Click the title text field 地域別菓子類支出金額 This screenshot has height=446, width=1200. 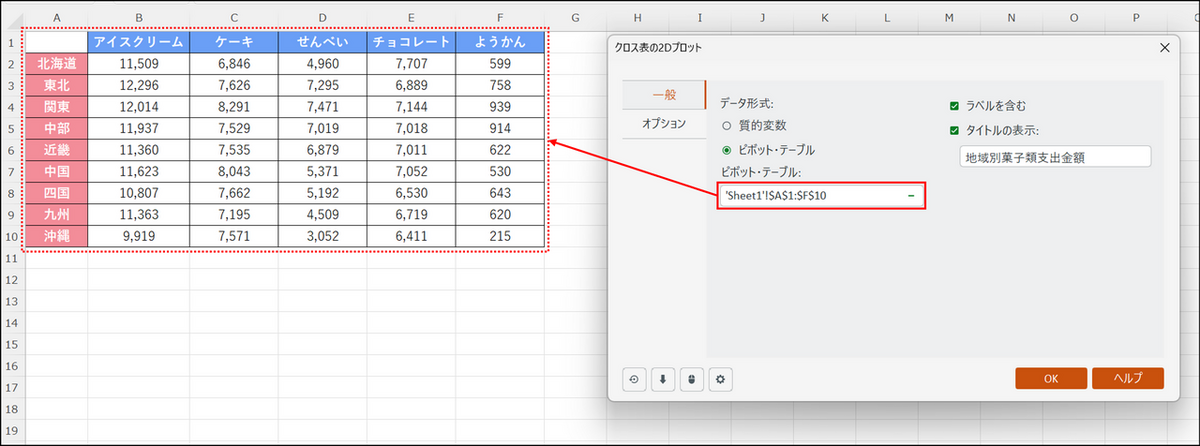tap(1053, 157)
